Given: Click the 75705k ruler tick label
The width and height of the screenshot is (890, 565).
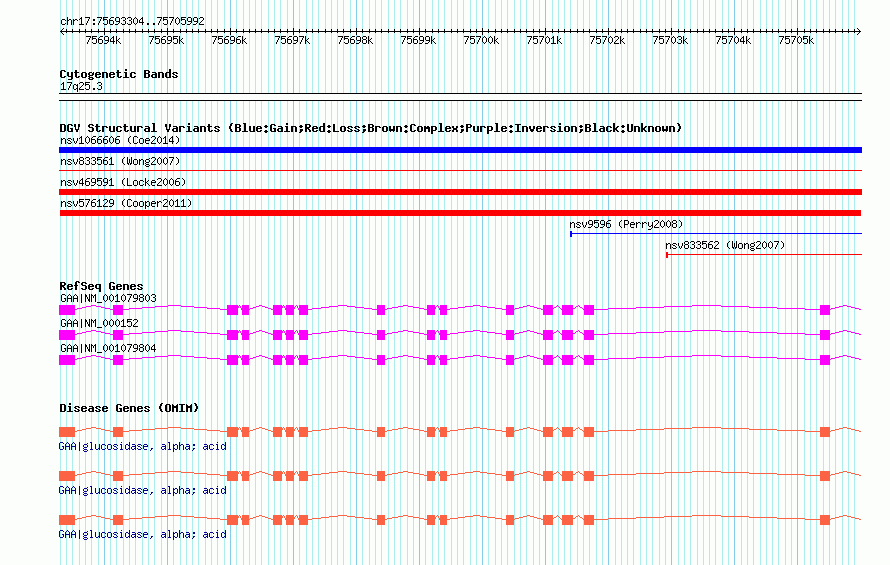Looking at the screenshot, I should pyautogui.click(x=796, y=41).
